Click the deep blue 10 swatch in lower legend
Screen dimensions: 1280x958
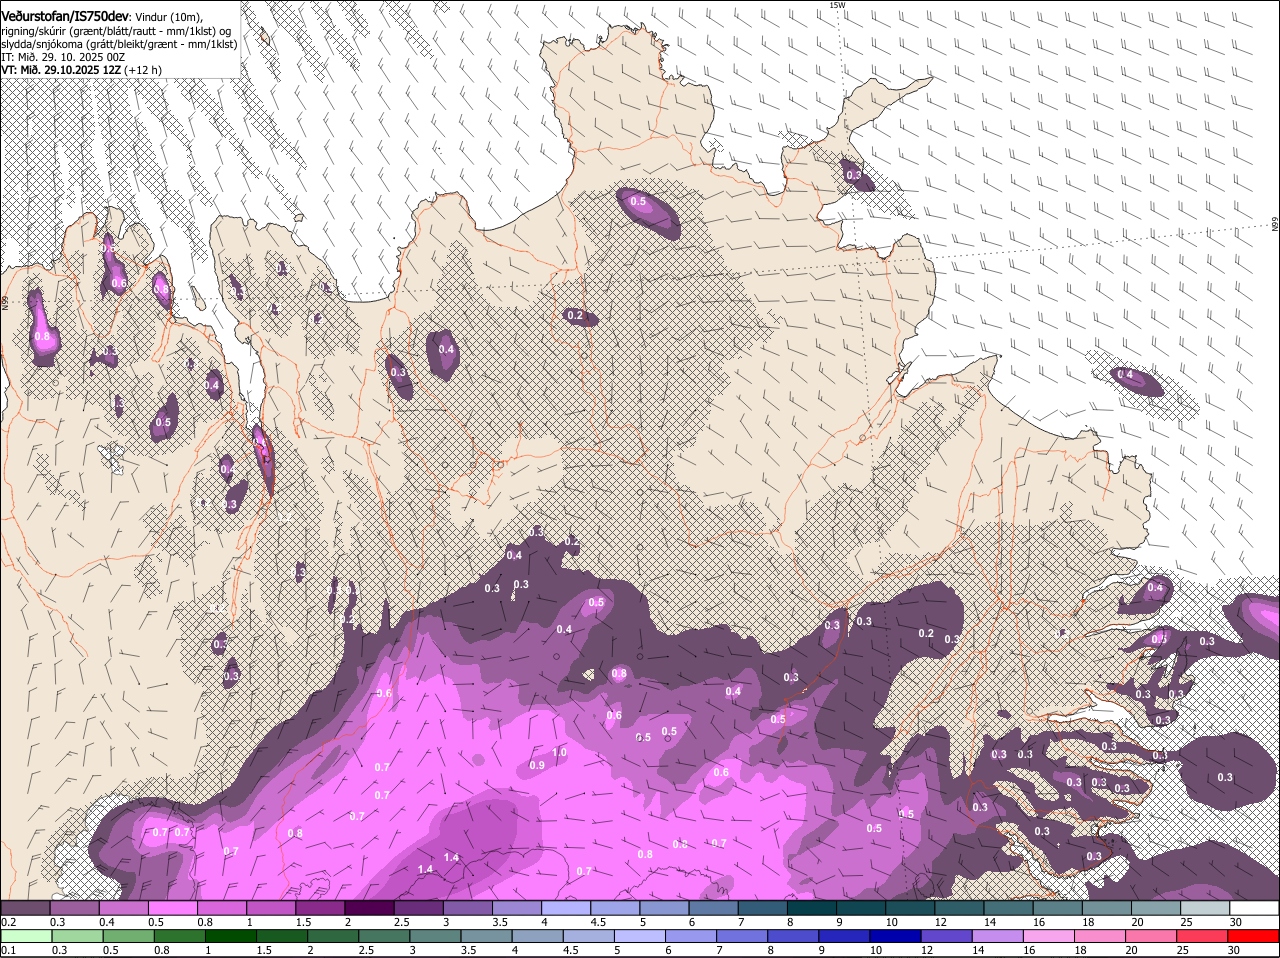pyautogui.click(x=896, y=935)
